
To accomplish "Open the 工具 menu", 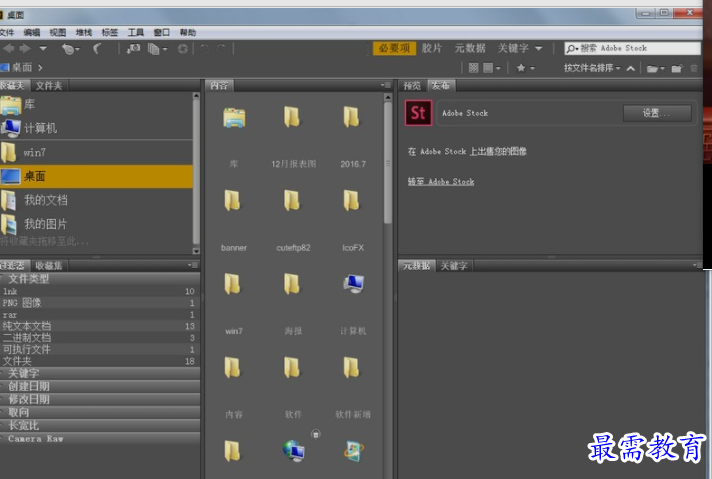I will point(136,33).
